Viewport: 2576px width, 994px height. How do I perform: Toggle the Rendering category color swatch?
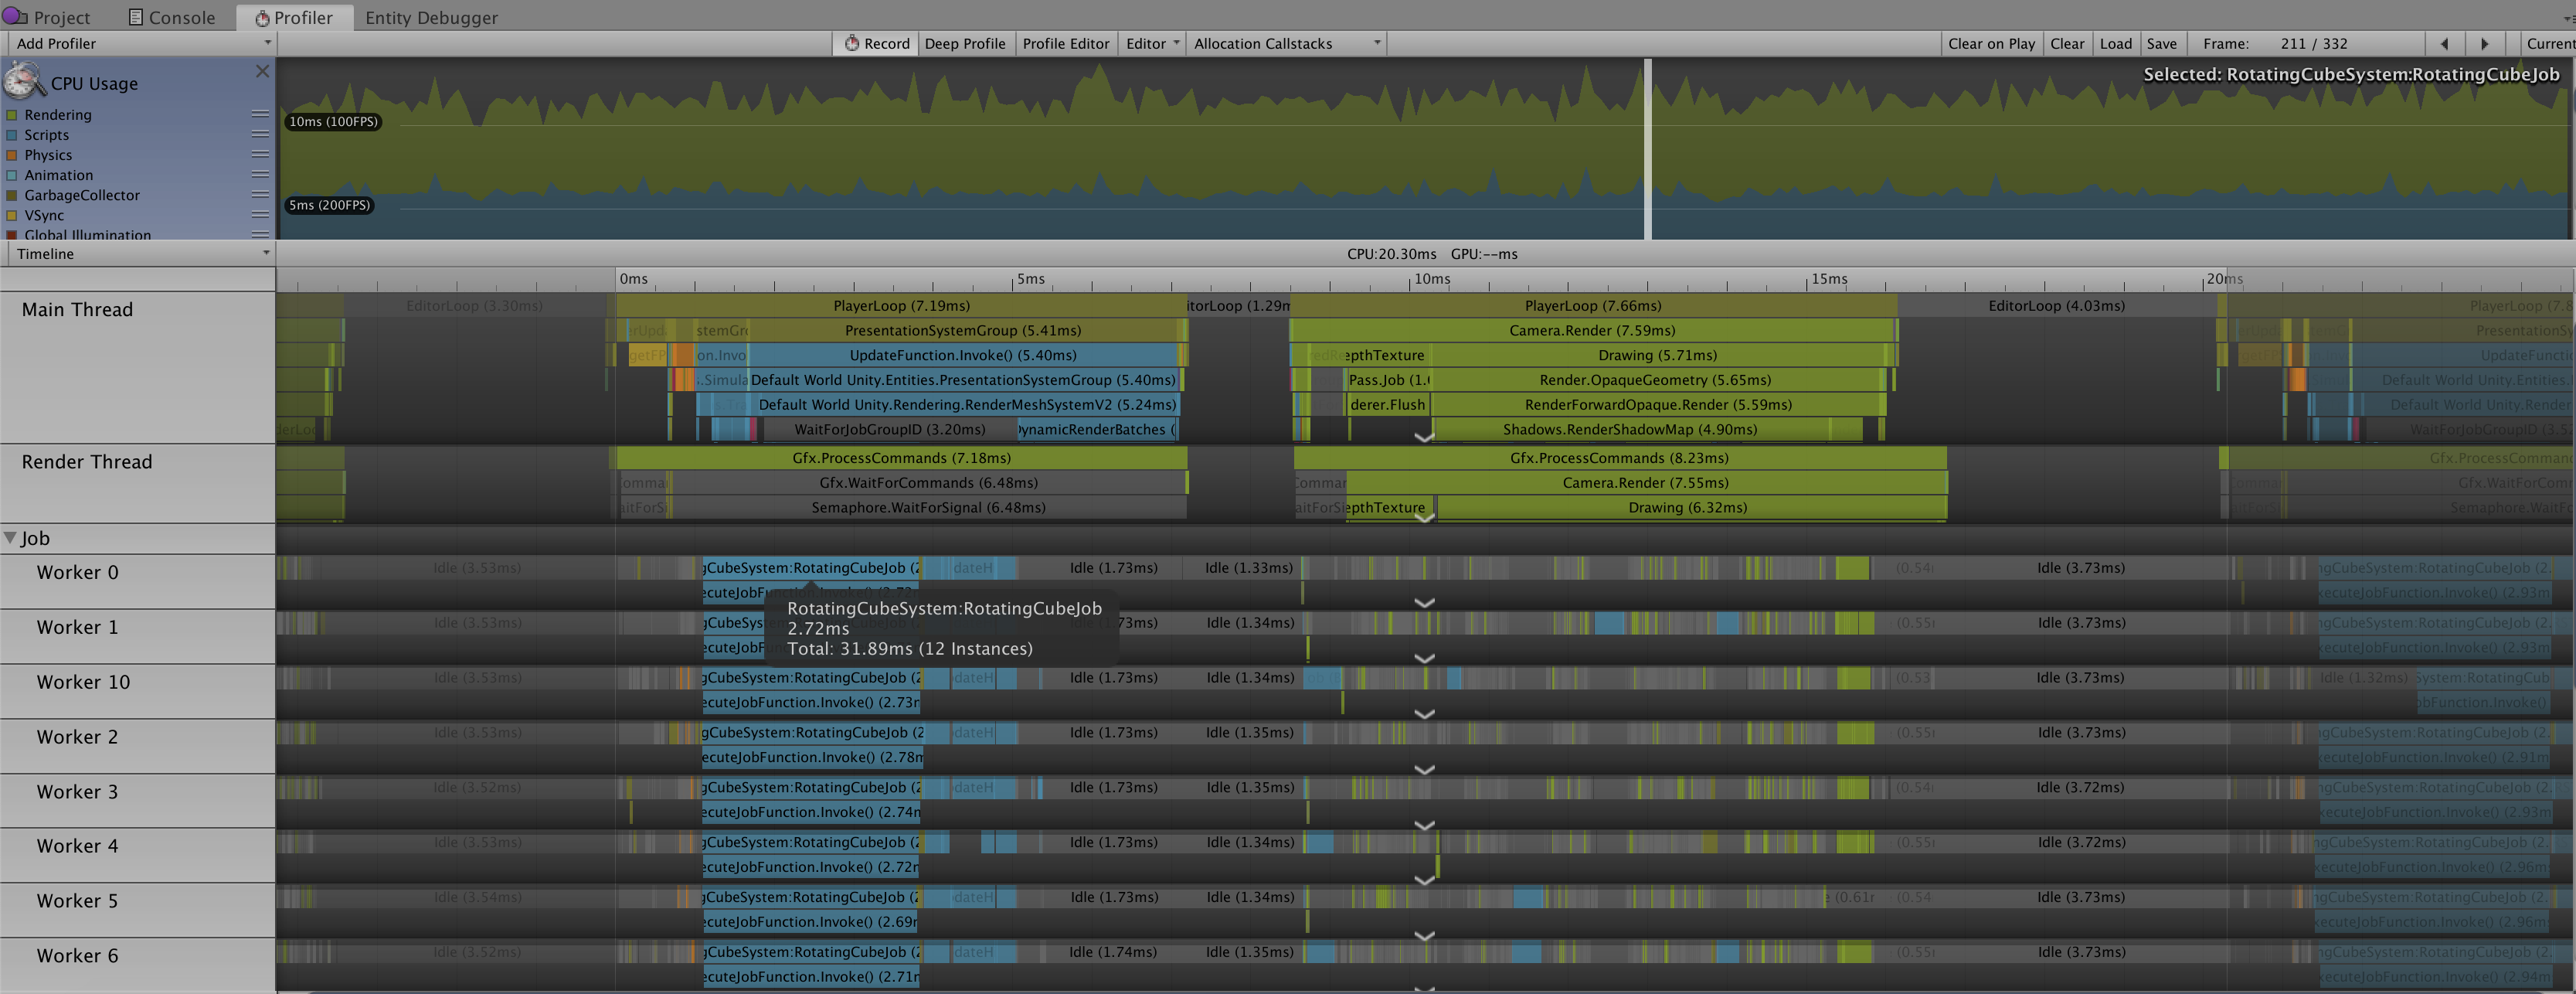click(x=12, y=115)
